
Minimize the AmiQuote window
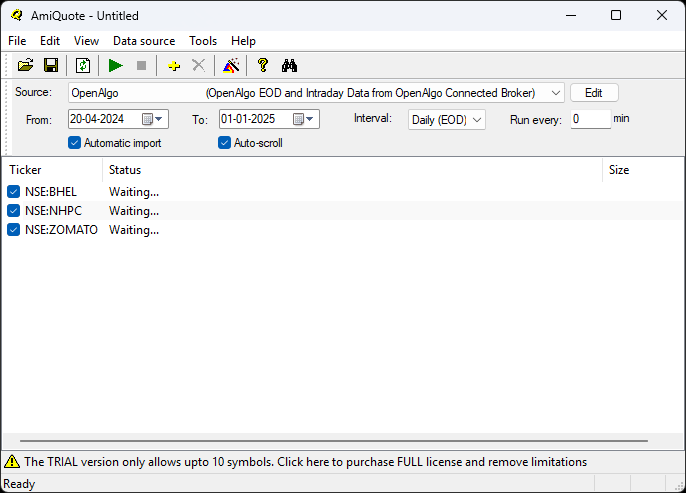(x=571, y=15)
